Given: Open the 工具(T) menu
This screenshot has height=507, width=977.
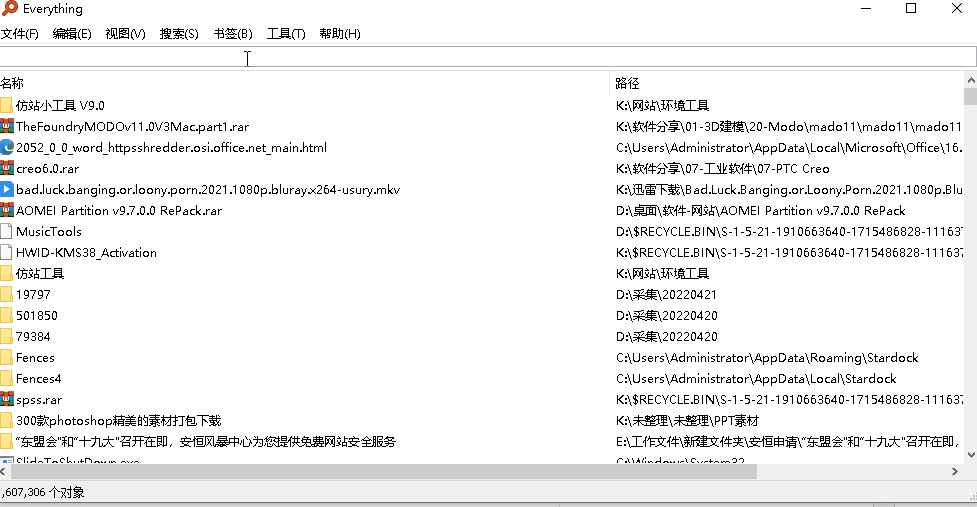Looking at the screenshot, I should (x=286, y=34).
